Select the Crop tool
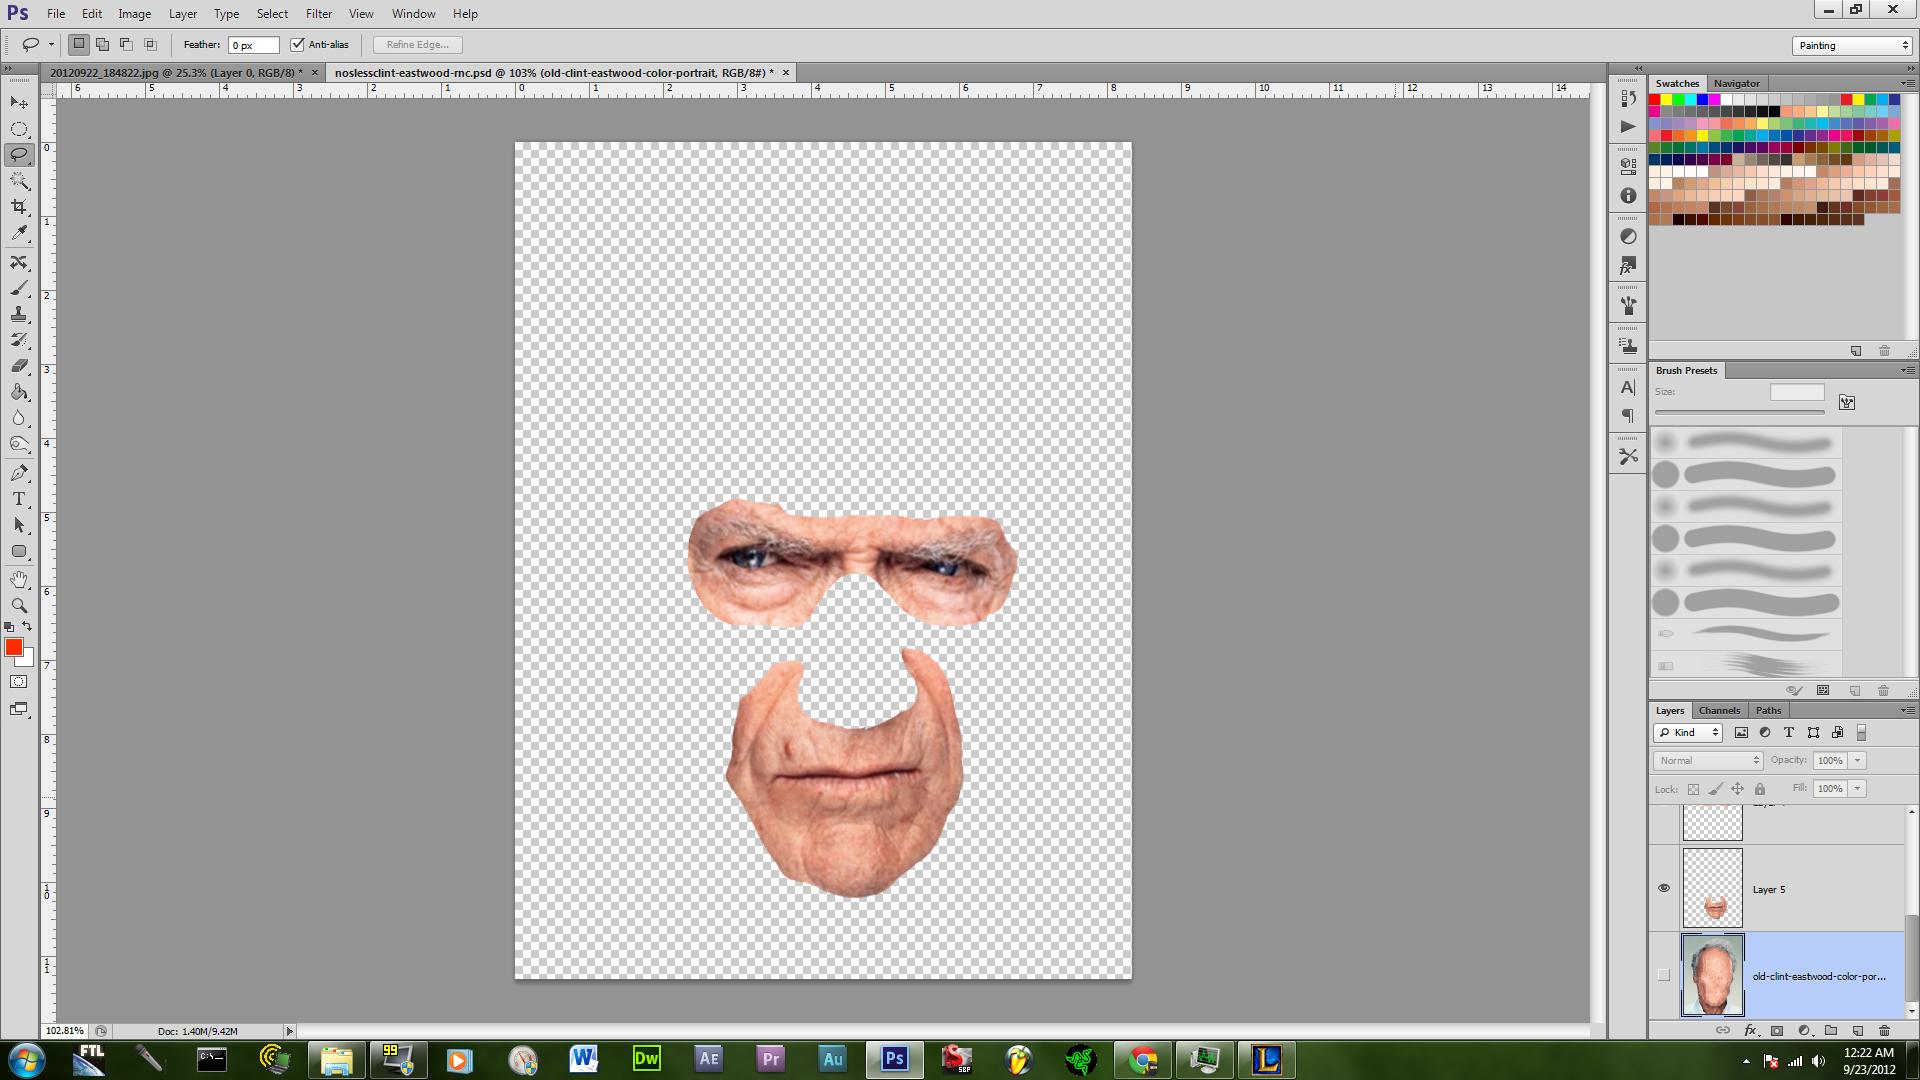1920x1080 pixels. point(19,207)
